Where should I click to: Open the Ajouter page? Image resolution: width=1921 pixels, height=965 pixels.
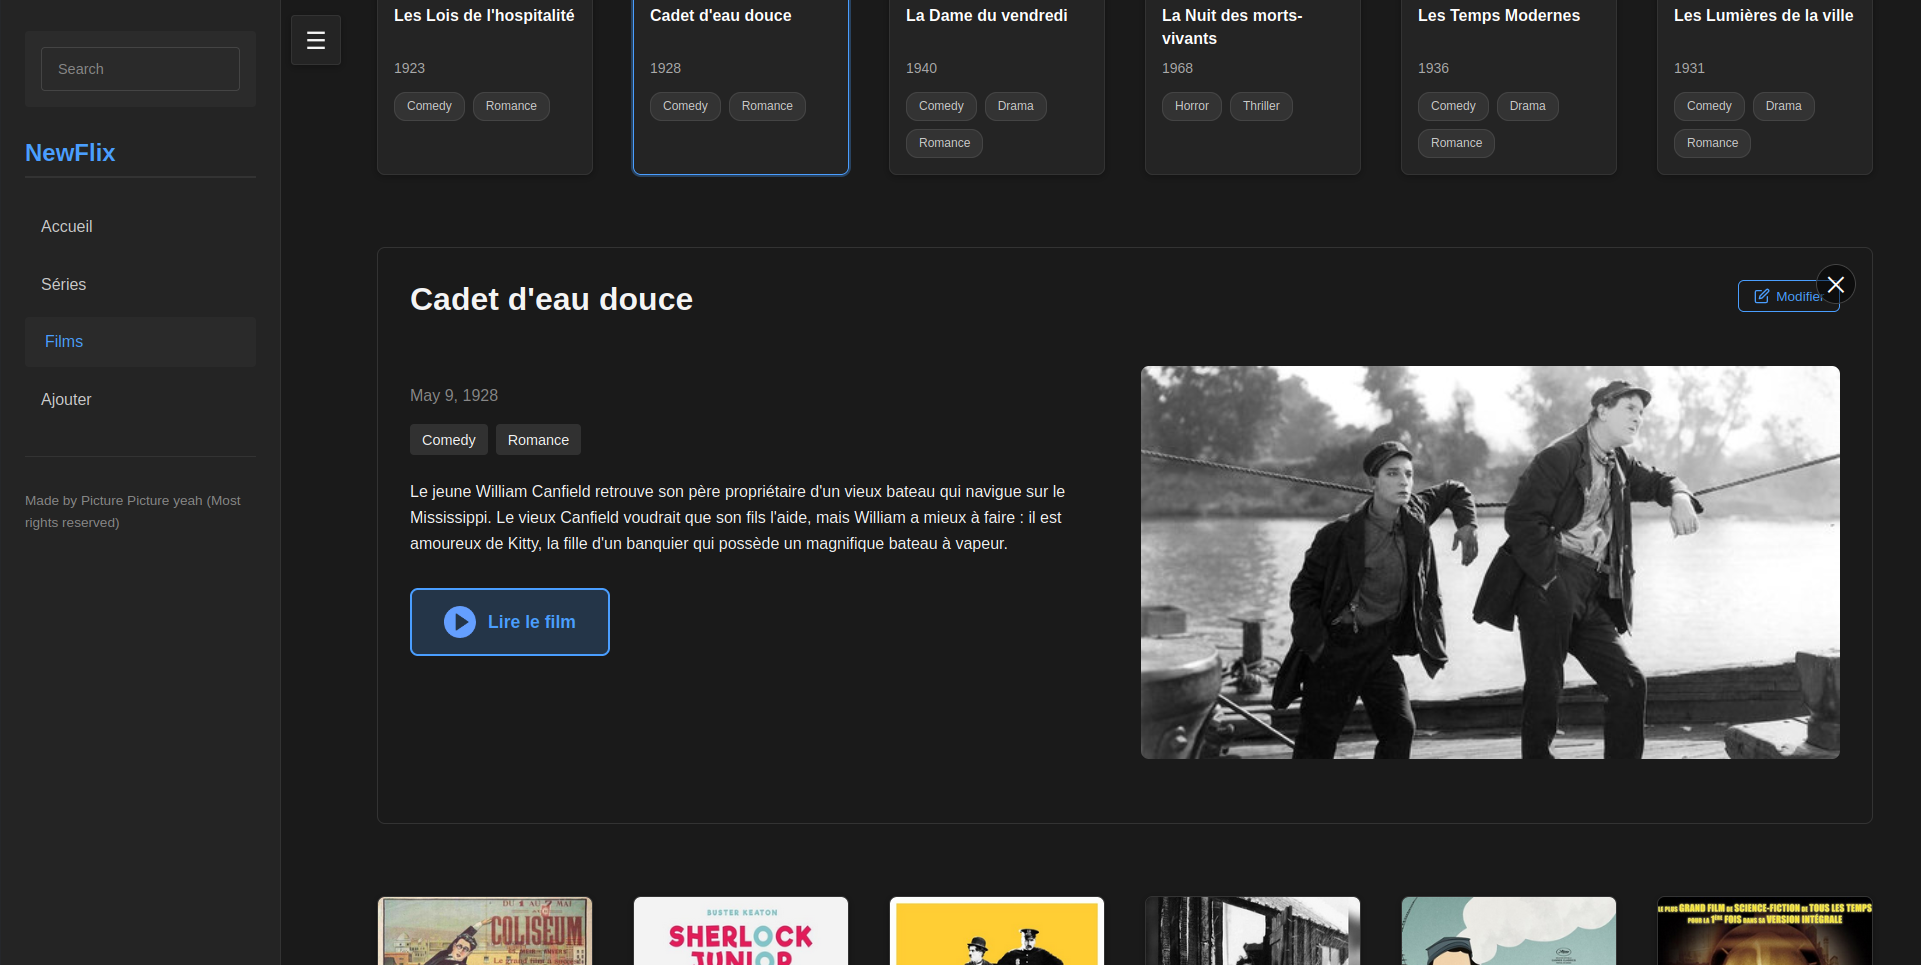[x=66, y=400]
